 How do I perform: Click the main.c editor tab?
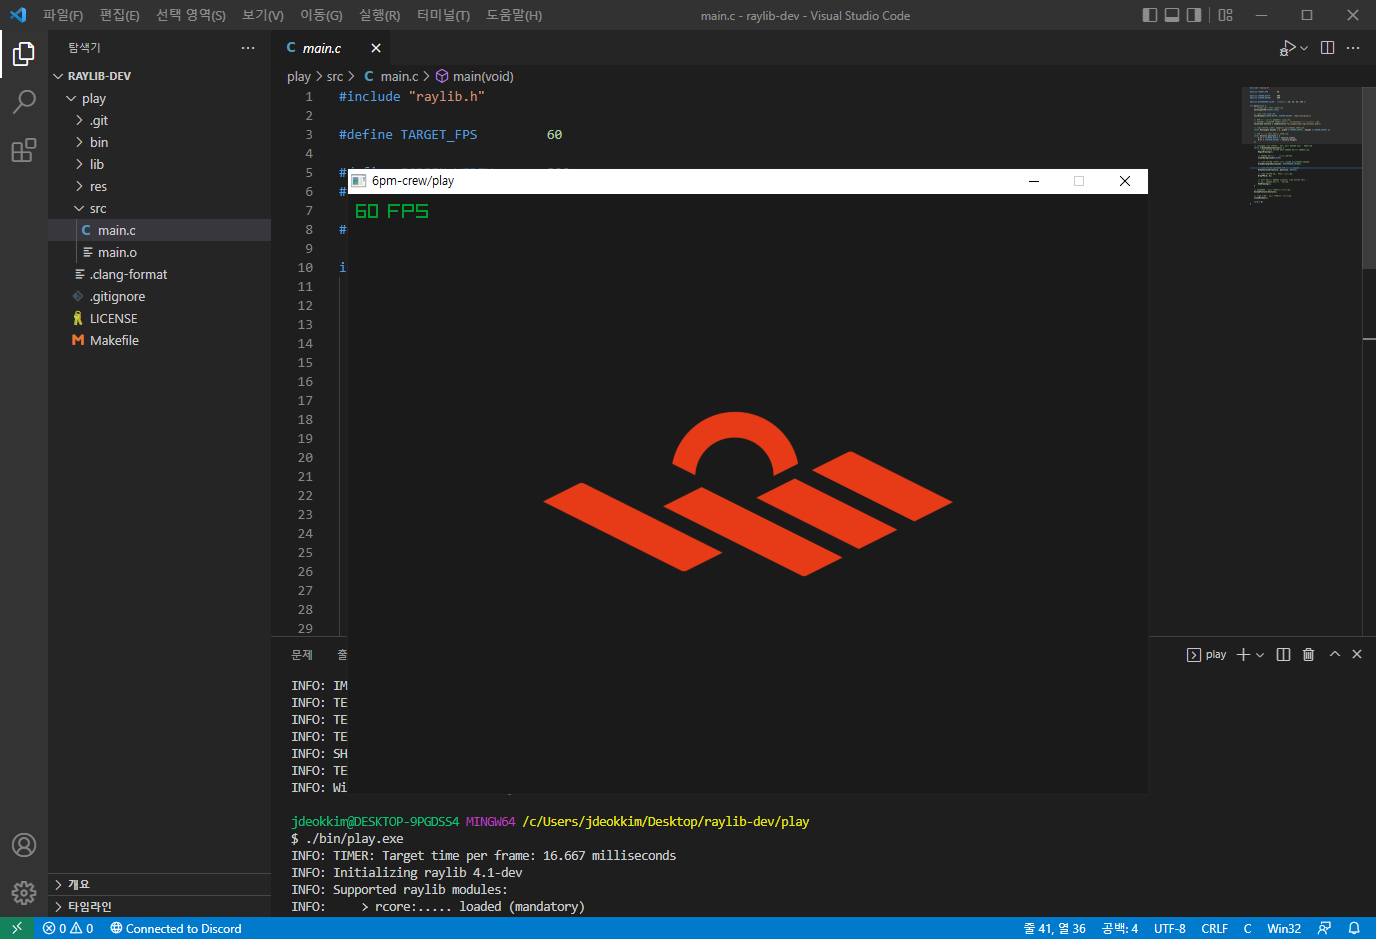(x=330, y=48)
